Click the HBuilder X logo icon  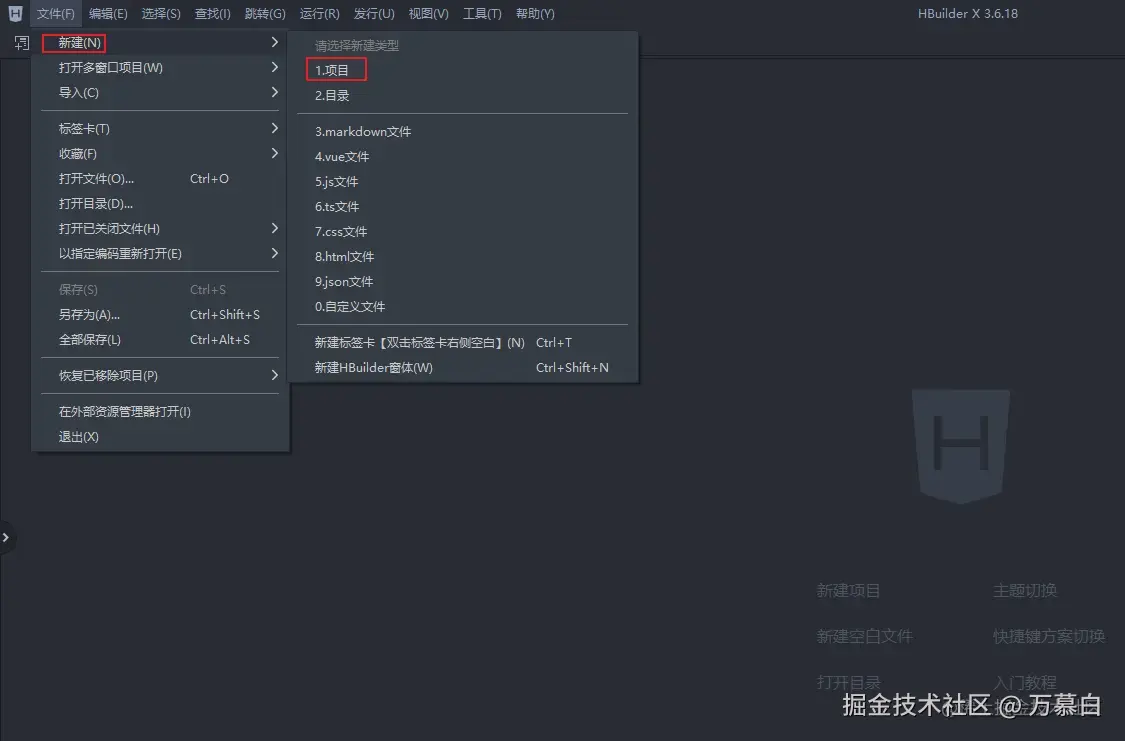(15, 13)
